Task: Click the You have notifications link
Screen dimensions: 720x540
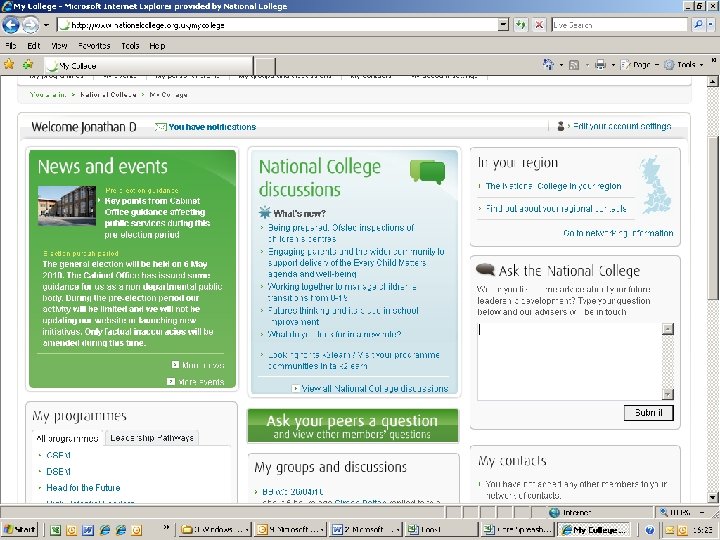Action: click(x=212, y=127)
